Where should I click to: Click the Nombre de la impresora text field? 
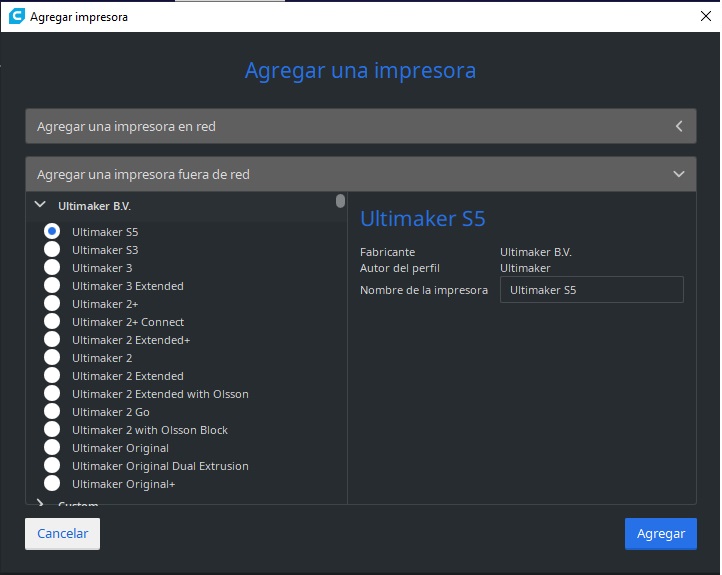click(x=591, y=290)
